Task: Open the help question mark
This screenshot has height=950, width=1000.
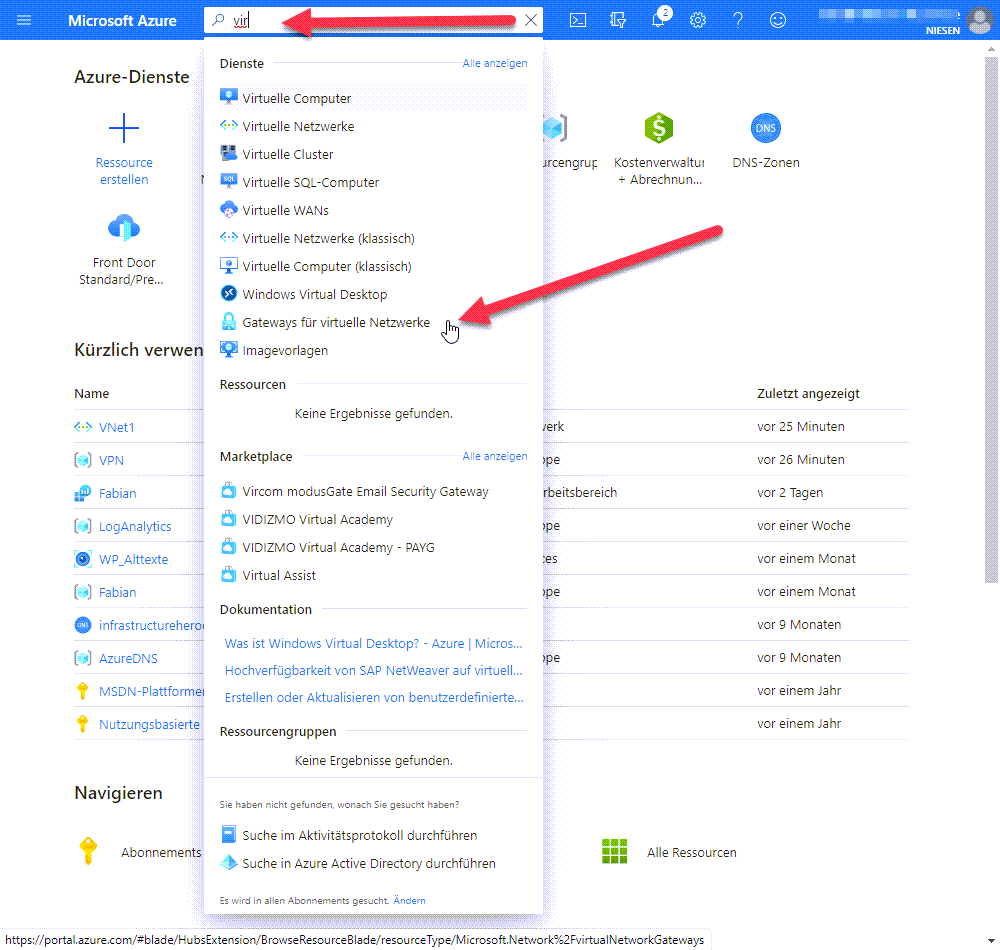Action: [738, 20]
